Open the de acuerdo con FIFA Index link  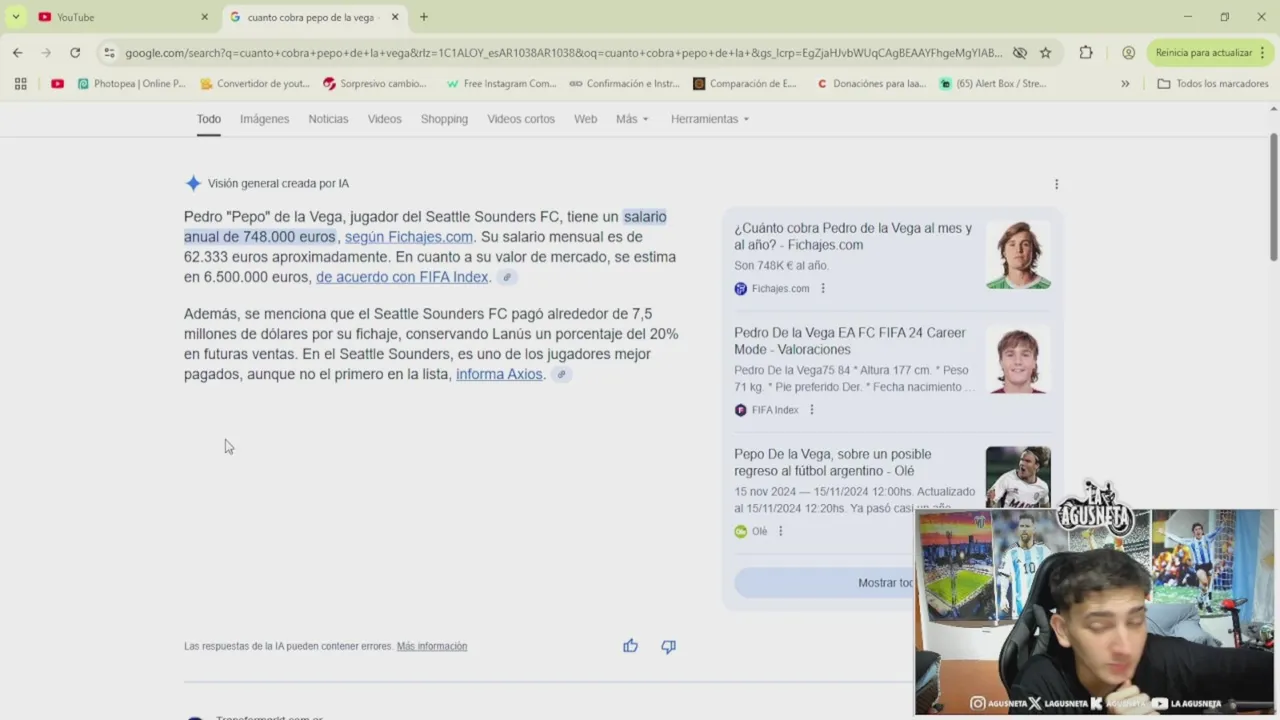(402, 277)
